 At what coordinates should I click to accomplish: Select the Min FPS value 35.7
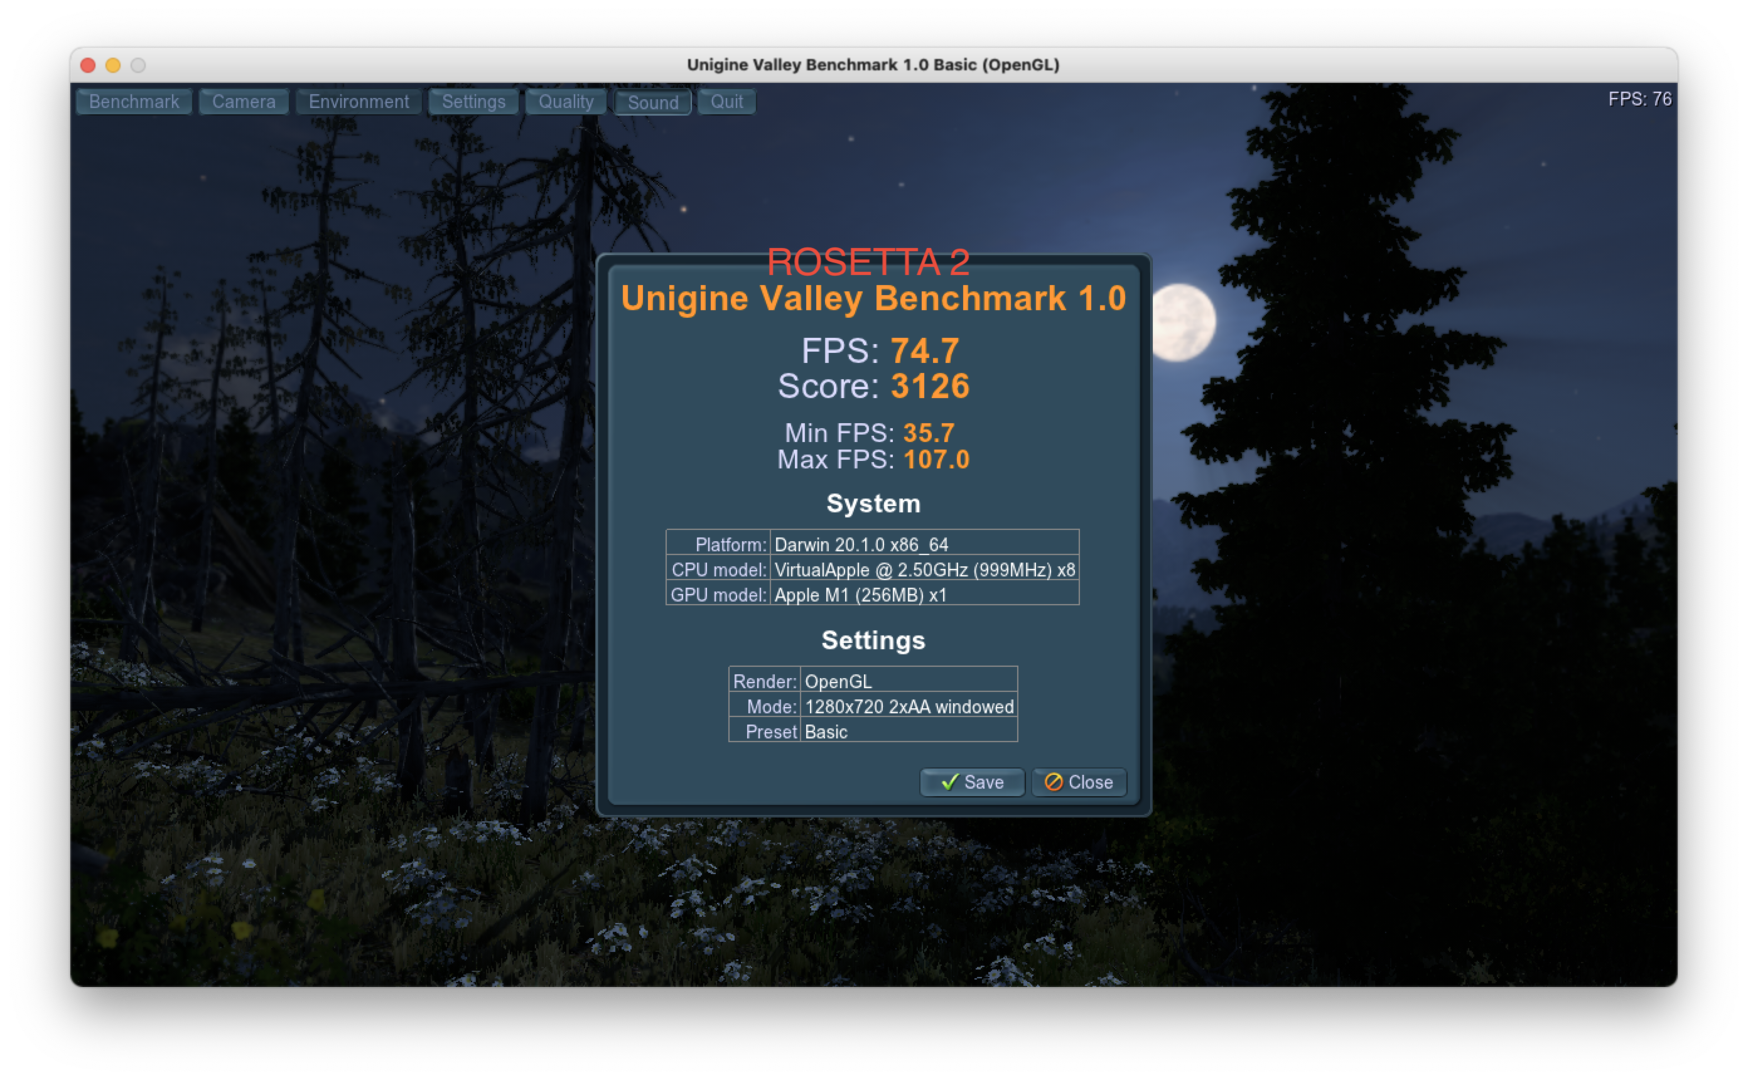[929, 433]
